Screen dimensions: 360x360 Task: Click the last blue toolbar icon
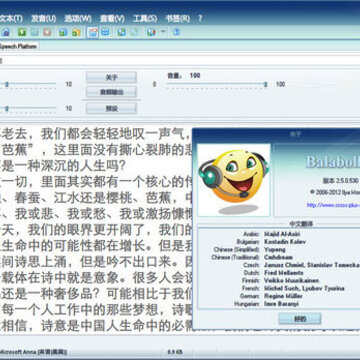pos(177,32)
